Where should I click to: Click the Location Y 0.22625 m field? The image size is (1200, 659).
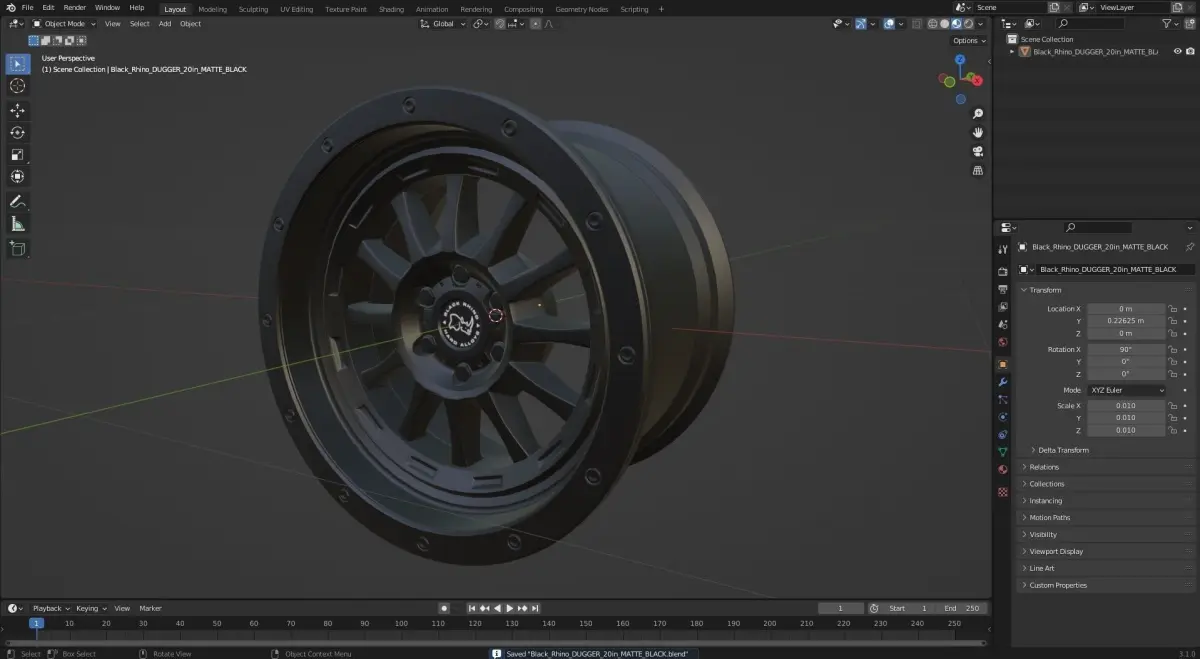[x=1126, y=321]
